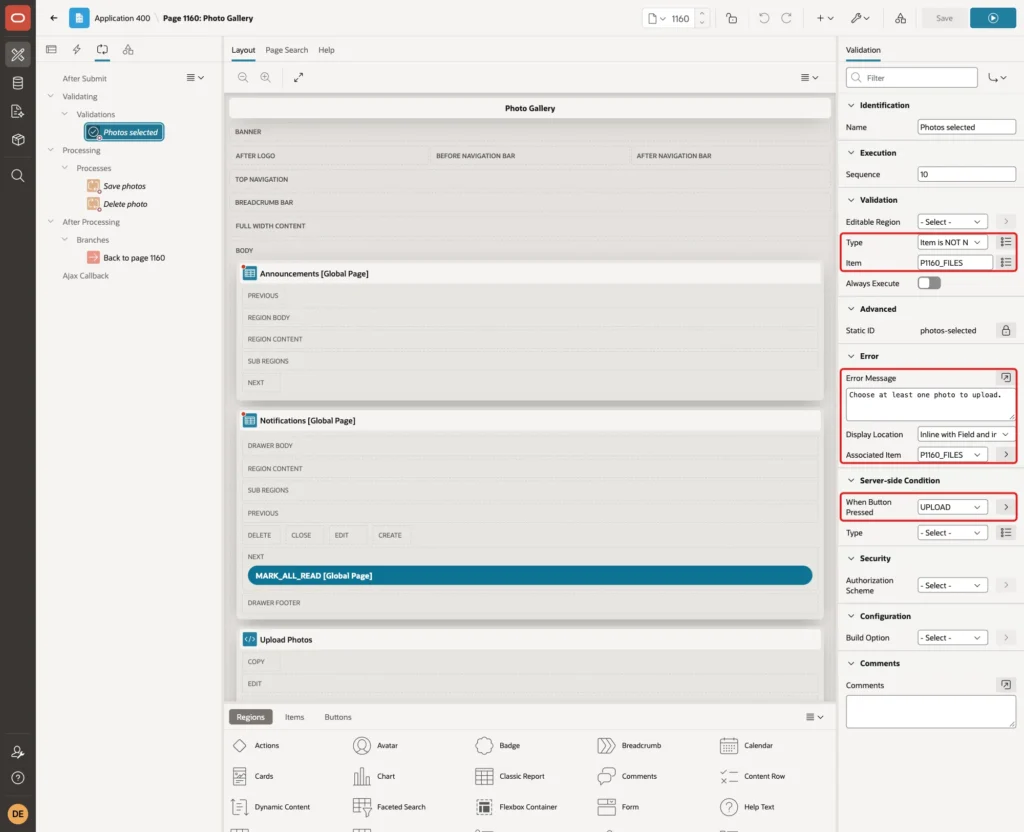
Task: Undo the last change
Action: point(763,18)
